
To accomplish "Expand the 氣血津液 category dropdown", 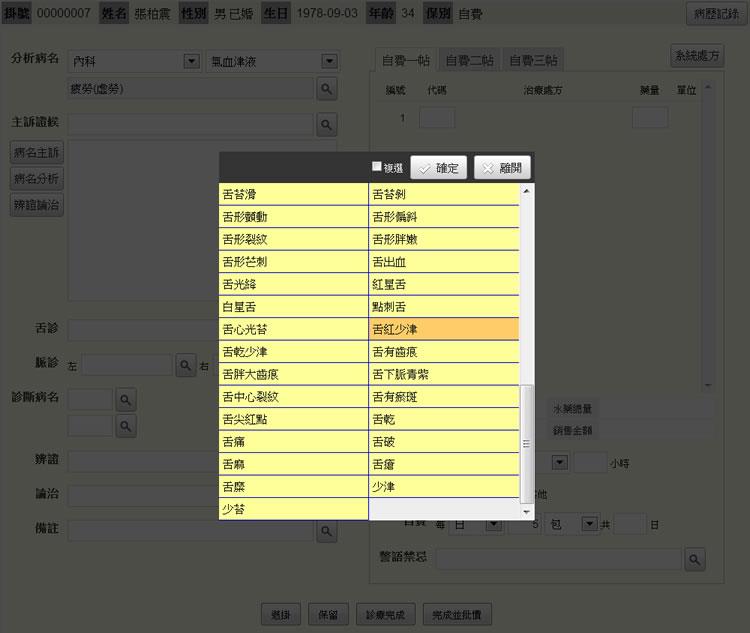I will tap(329, 62).
